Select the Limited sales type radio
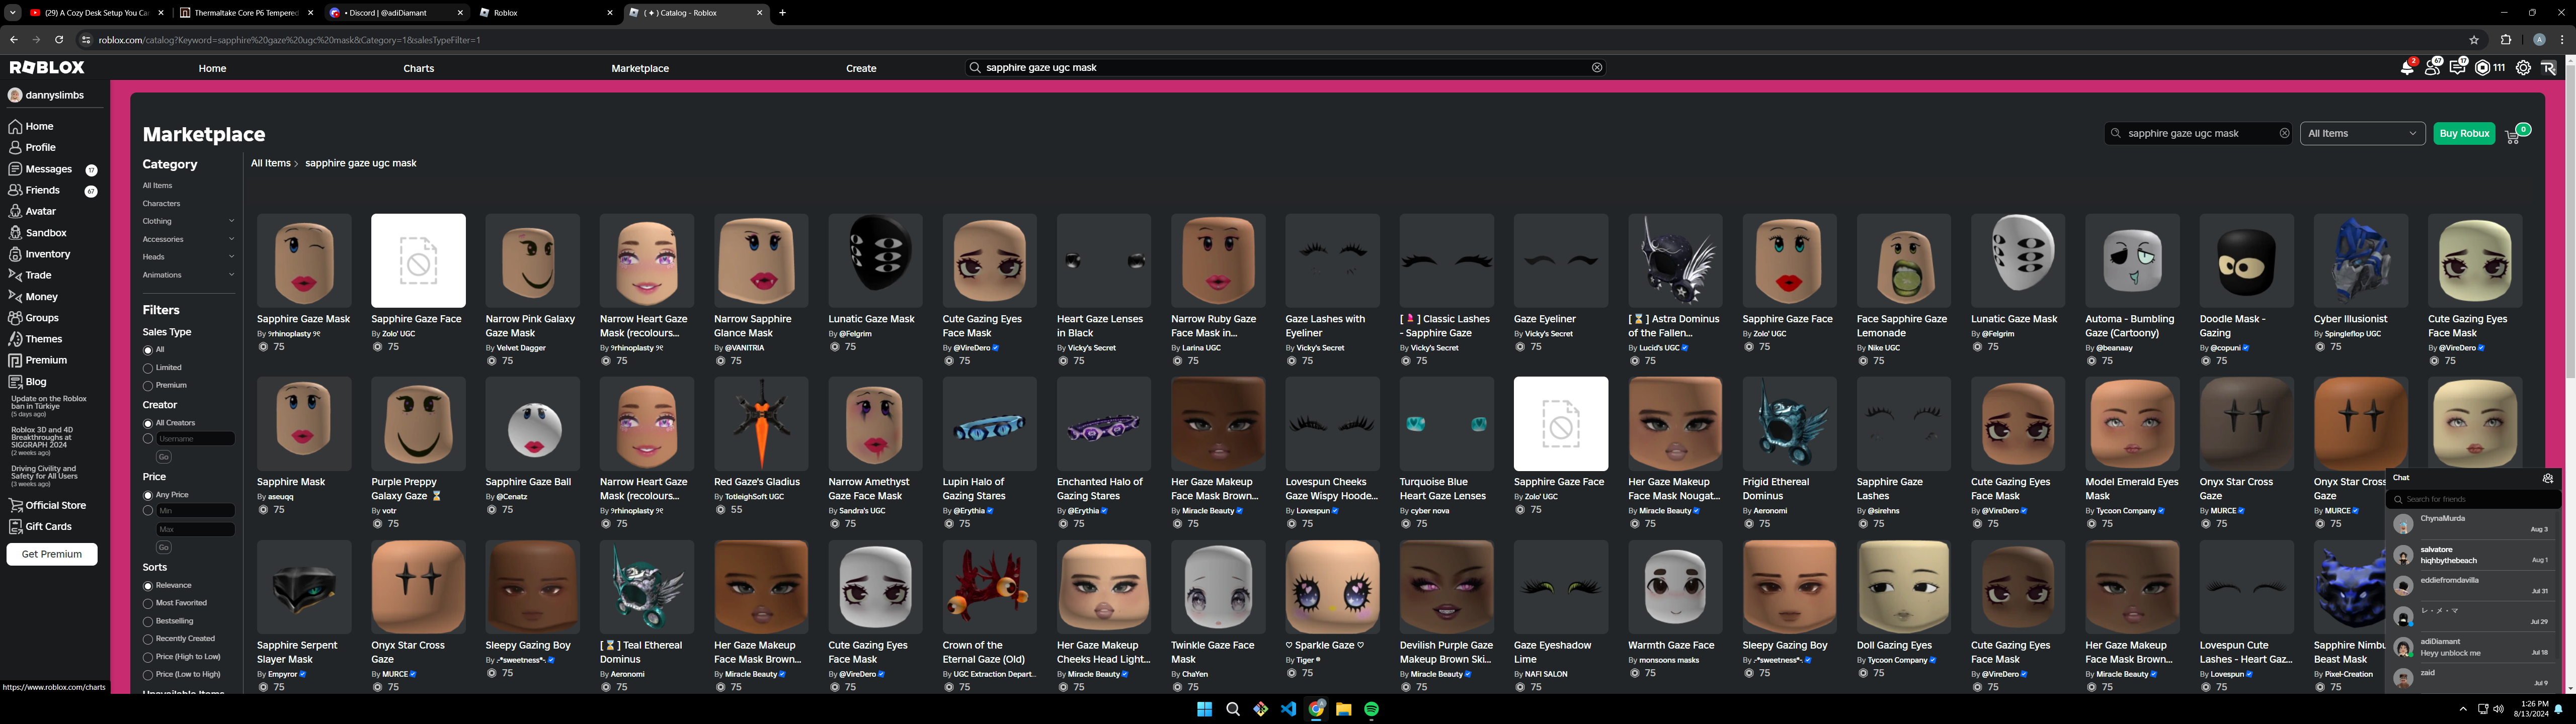Screen dimensions: 2576x724 click(x=148, y=368)
